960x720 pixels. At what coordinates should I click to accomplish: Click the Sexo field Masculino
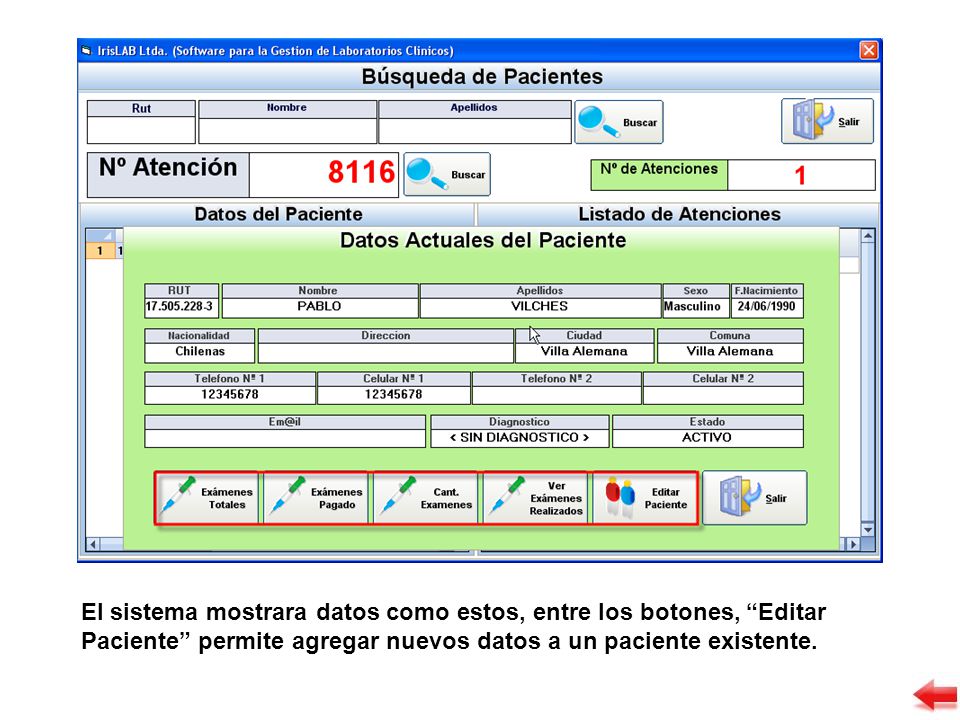tap(696, 307)
